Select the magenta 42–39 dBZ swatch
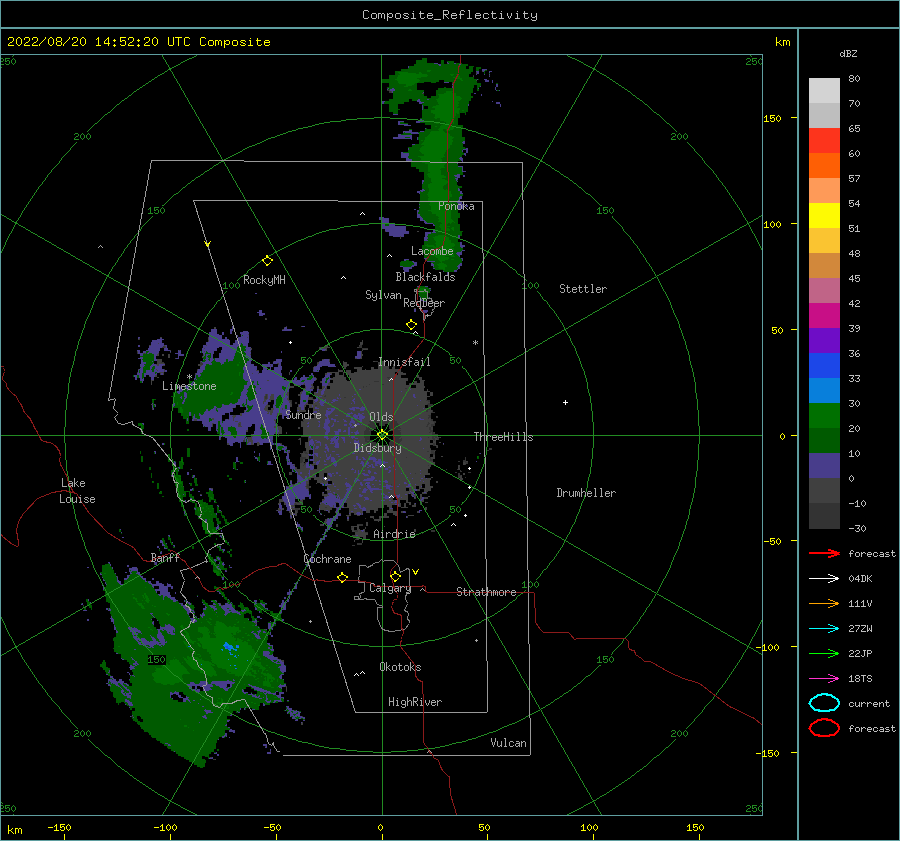 (824, 316)
